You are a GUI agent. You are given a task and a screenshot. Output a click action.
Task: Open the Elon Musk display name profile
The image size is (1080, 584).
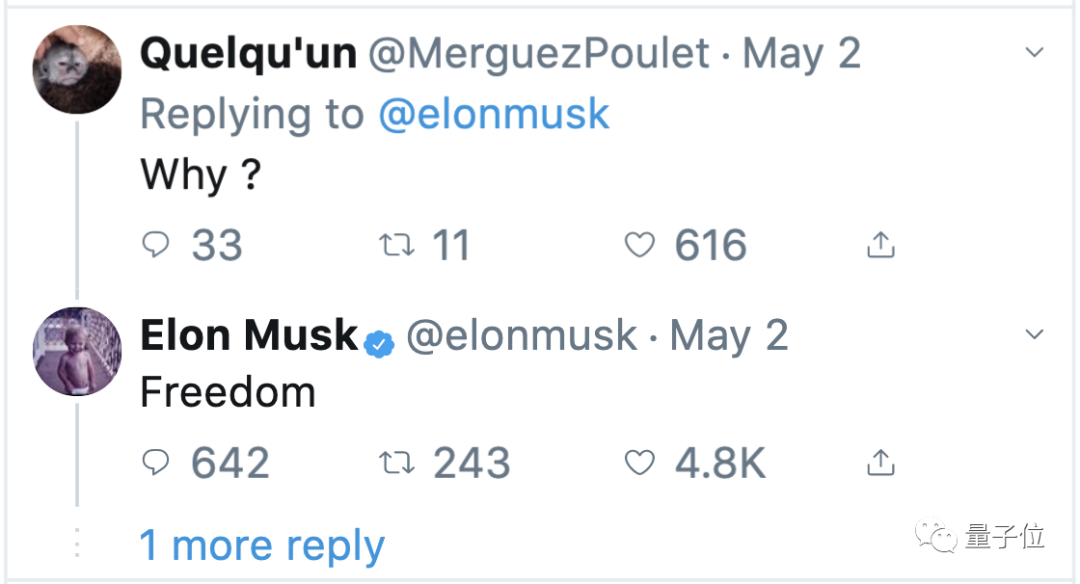(x=249, y=336)
